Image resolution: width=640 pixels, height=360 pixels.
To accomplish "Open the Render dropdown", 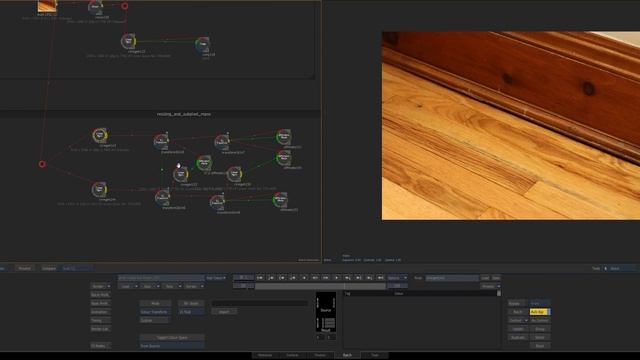I will (x=100, y=286).
